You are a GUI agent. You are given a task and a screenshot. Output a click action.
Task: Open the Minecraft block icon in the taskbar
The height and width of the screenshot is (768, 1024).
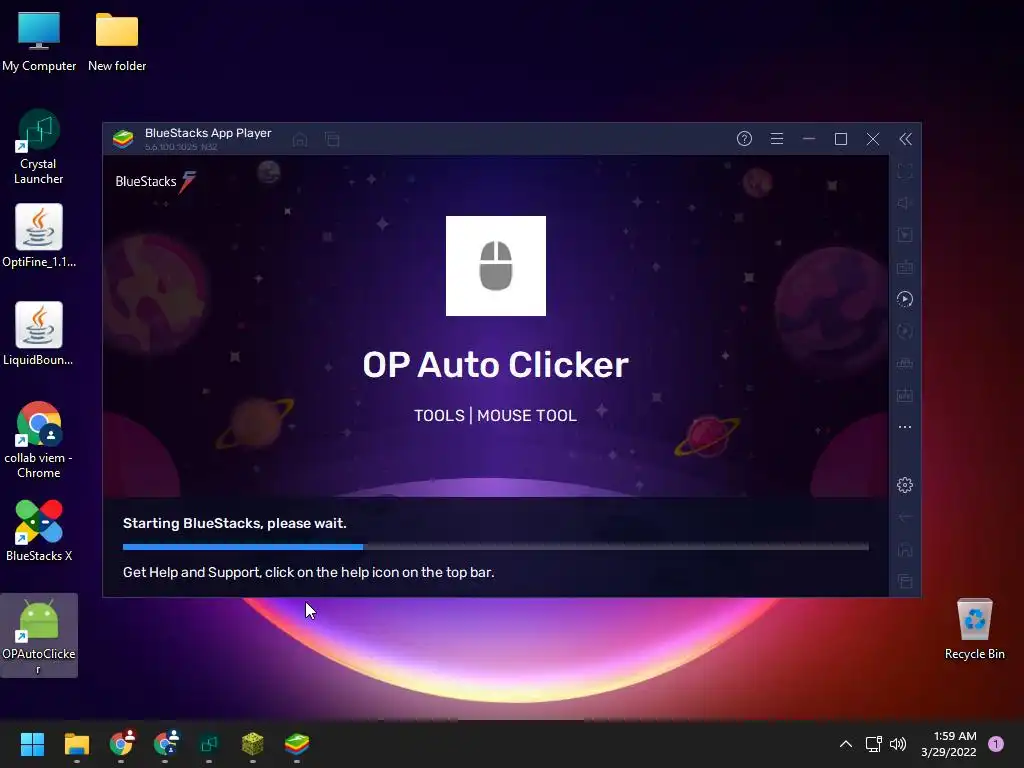click(253, 743)
